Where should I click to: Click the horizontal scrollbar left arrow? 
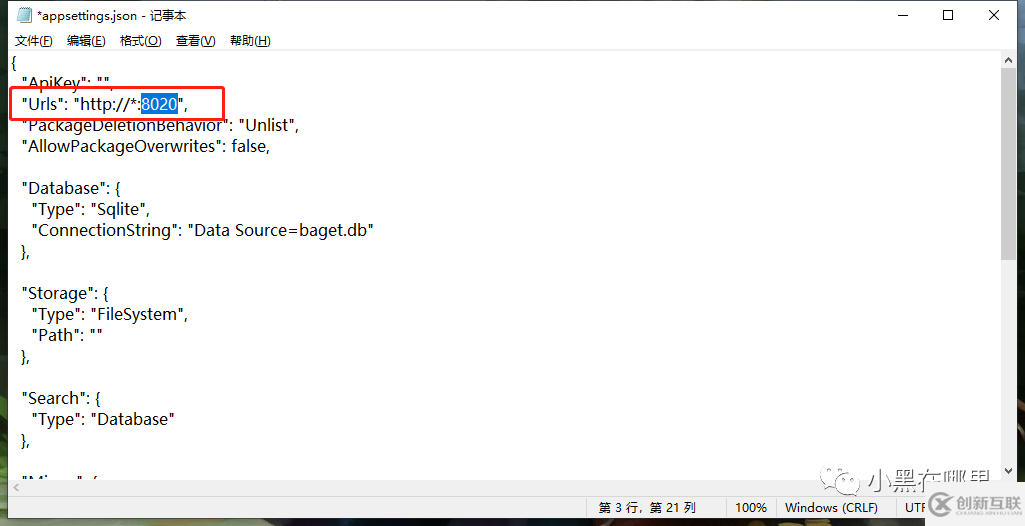pyautogui.click(x=16, y=487)
